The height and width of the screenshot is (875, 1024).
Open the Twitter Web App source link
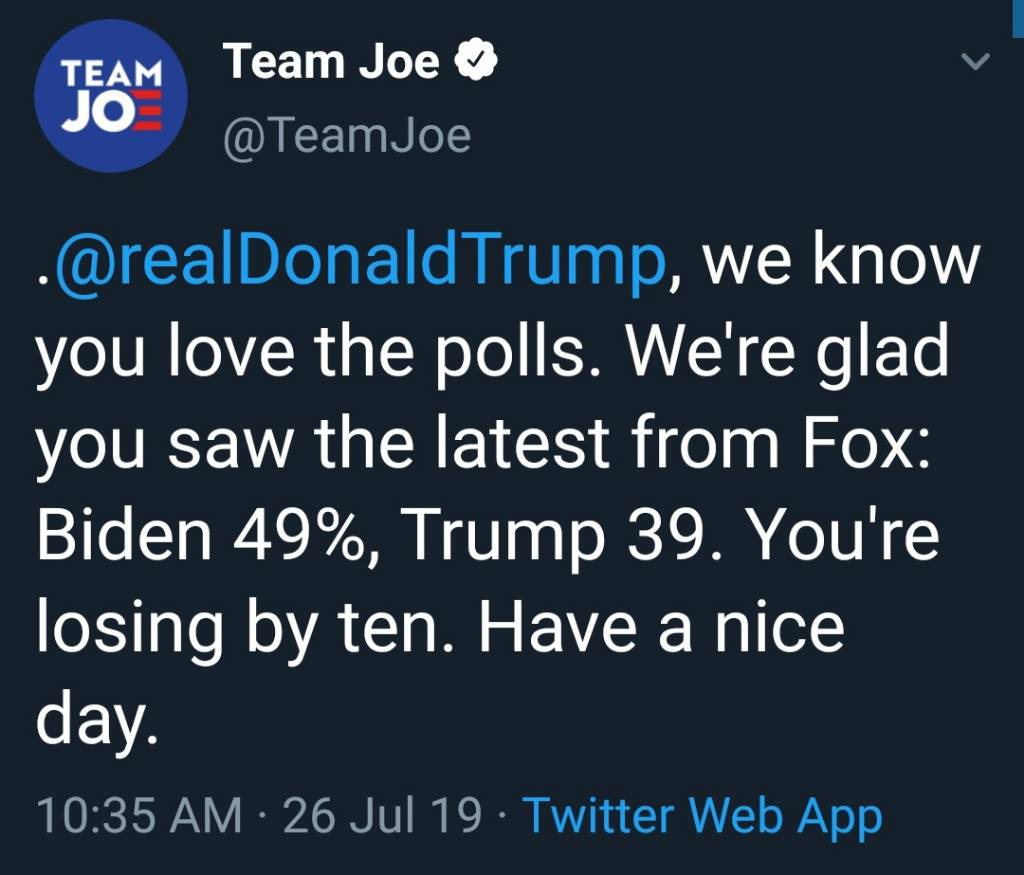tap(702, 815)
